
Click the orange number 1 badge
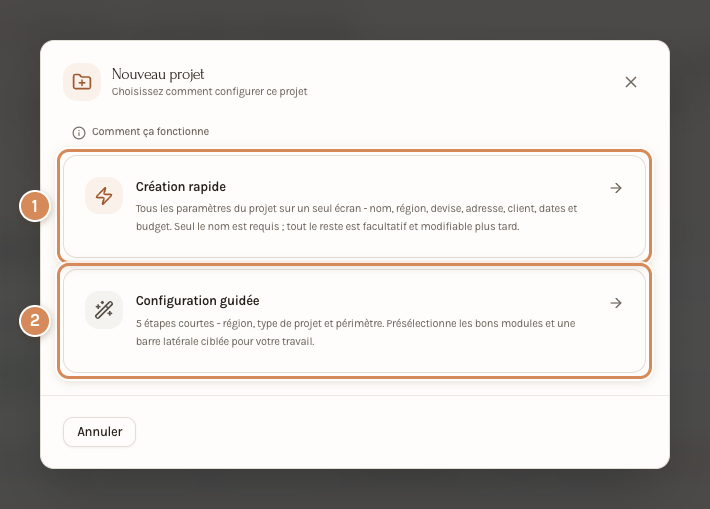pyautogui.click(x=34, y=206)
